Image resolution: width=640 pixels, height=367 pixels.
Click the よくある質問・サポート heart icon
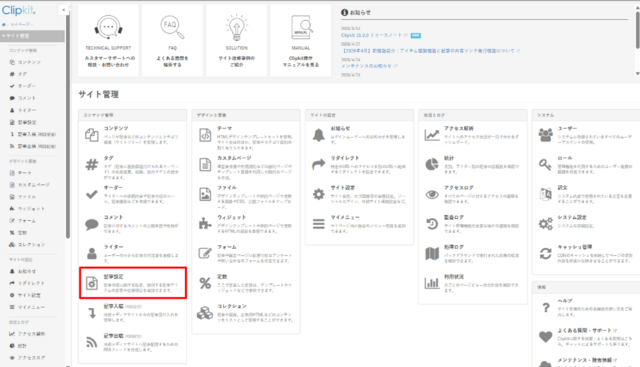[x=546, y=337]
